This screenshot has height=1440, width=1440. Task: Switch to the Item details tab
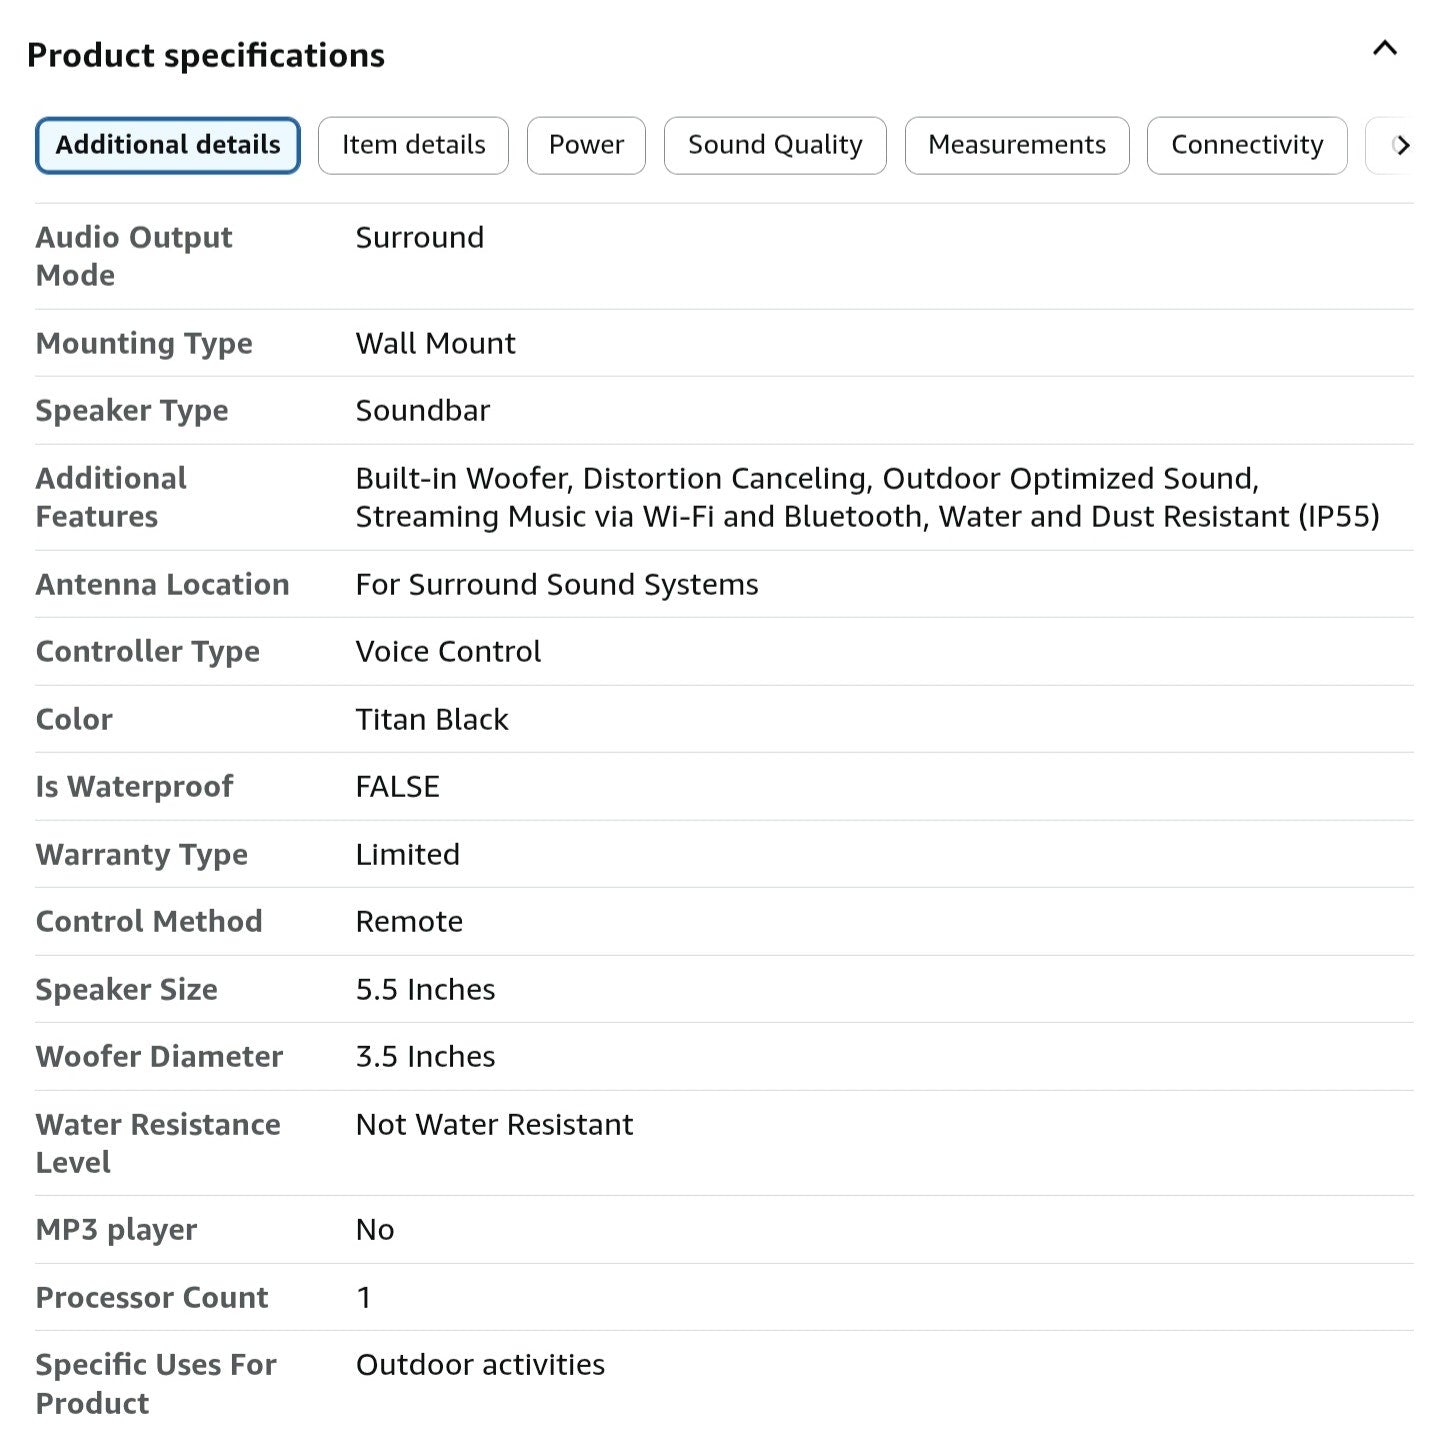tap(413, 146)
